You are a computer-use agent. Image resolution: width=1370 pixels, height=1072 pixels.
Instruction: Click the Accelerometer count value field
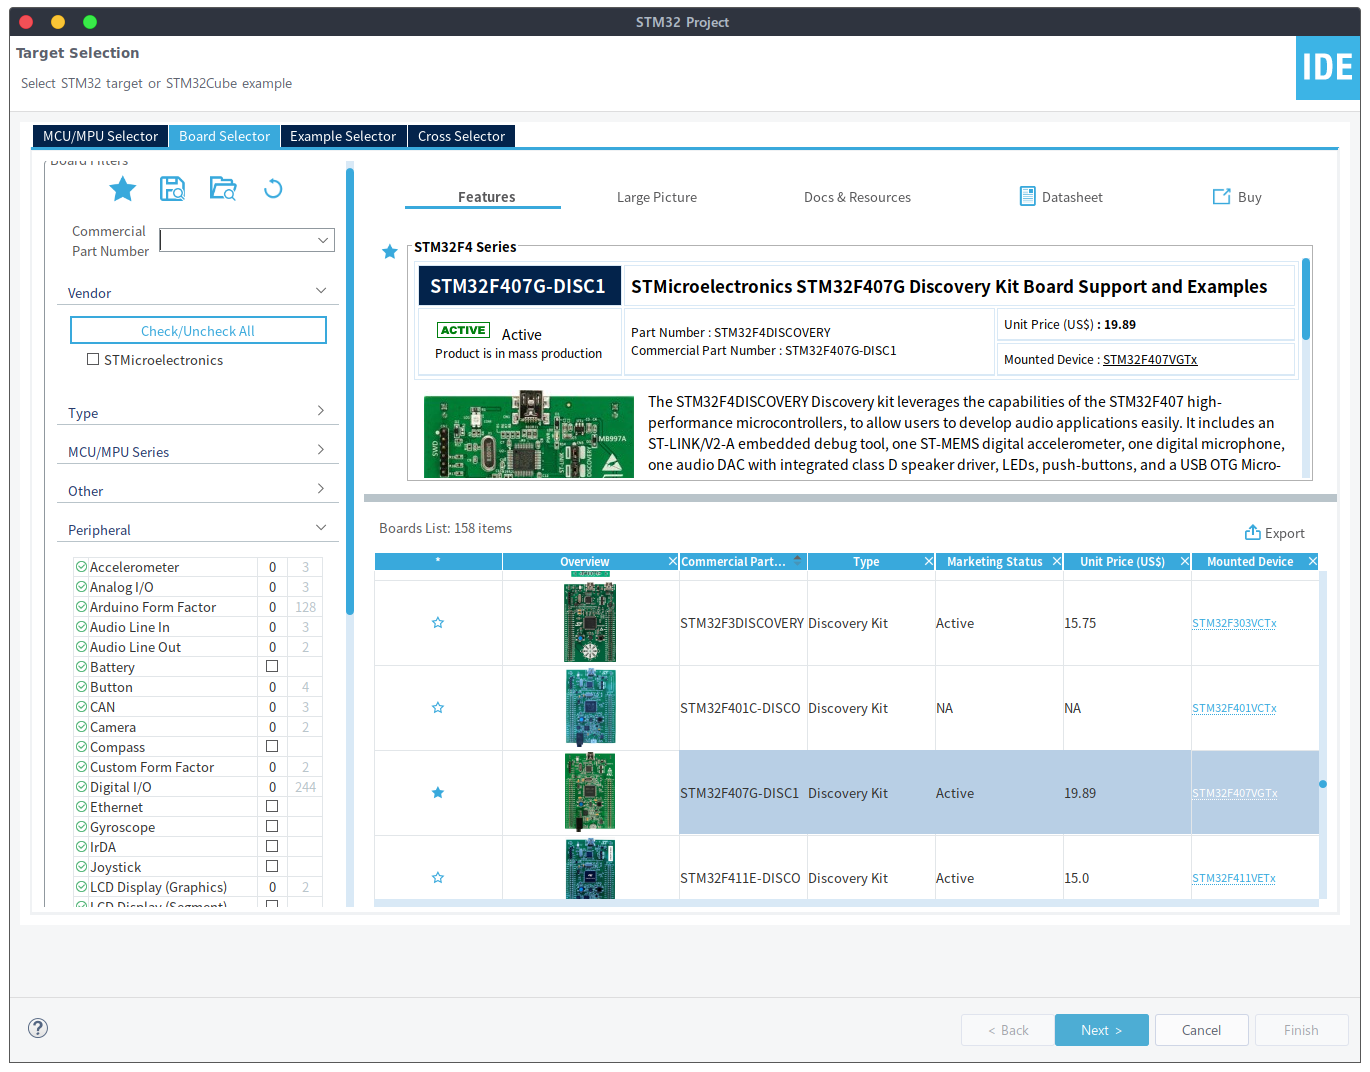coord(272,567)
